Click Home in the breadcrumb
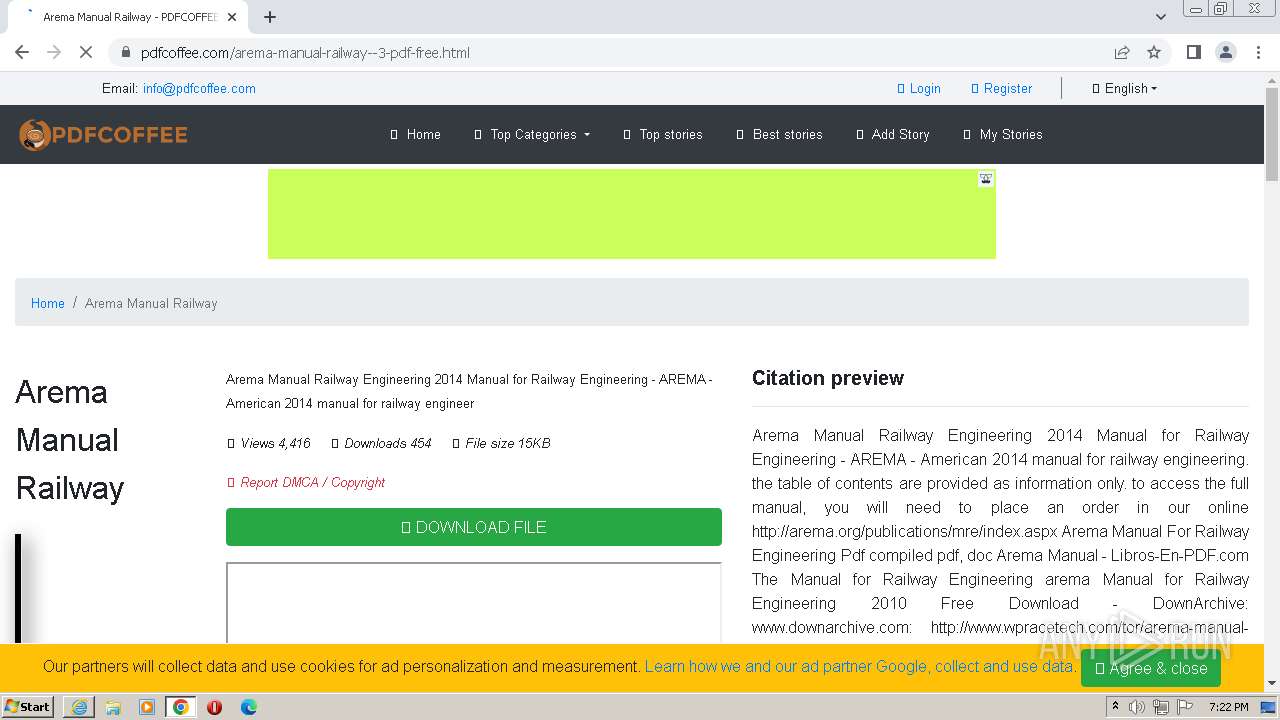1280x720 pixels. (48, 303)
